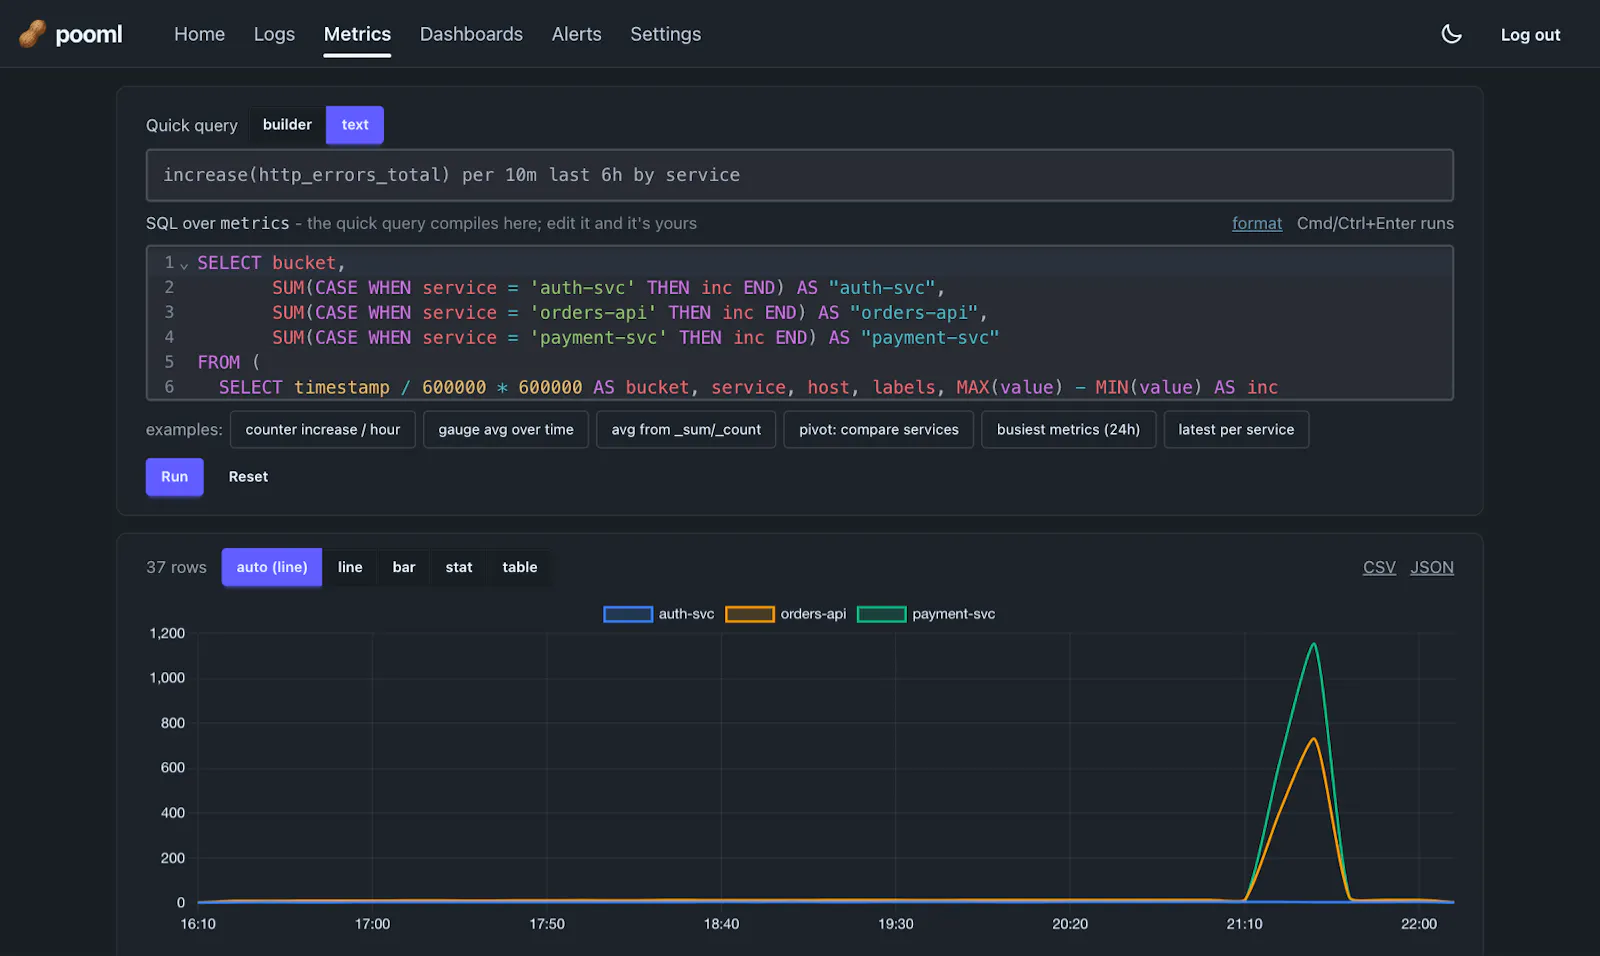Click the orders-api peak on the chart
Viewport: 1600px width, 956px height.
(x=1314, y=739)
